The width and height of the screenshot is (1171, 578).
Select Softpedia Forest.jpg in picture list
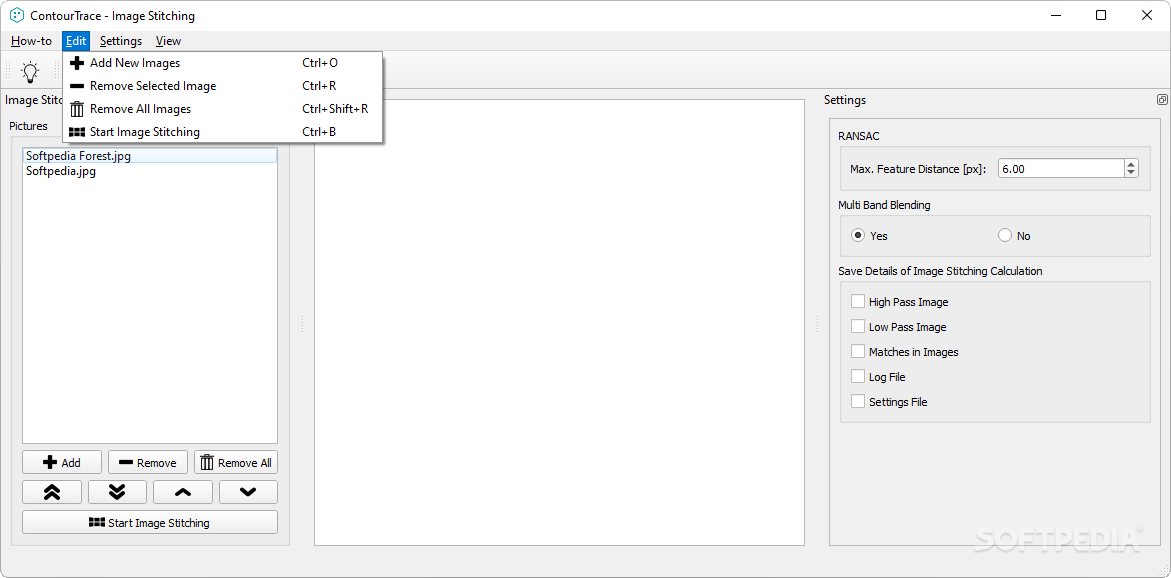pyautogui.click(x=150, y=156)
